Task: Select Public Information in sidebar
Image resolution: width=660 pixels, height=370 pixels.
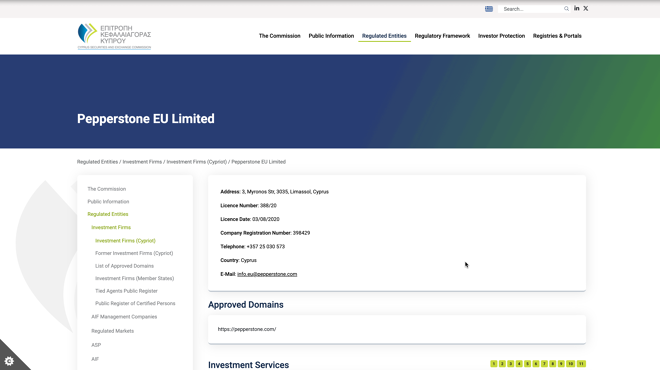Action: pyautogui.click(x=108, y=202)
